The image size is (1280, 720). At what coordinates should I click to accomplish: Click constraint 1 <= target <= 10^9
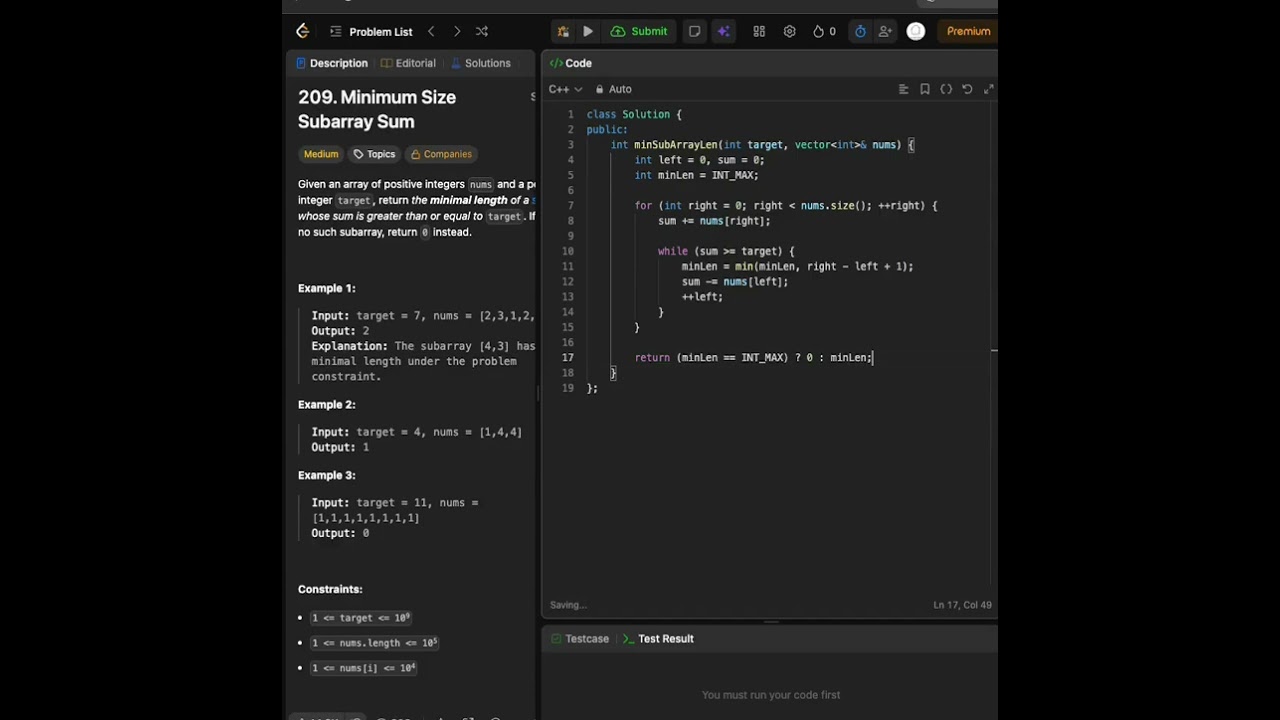(361, 618)
